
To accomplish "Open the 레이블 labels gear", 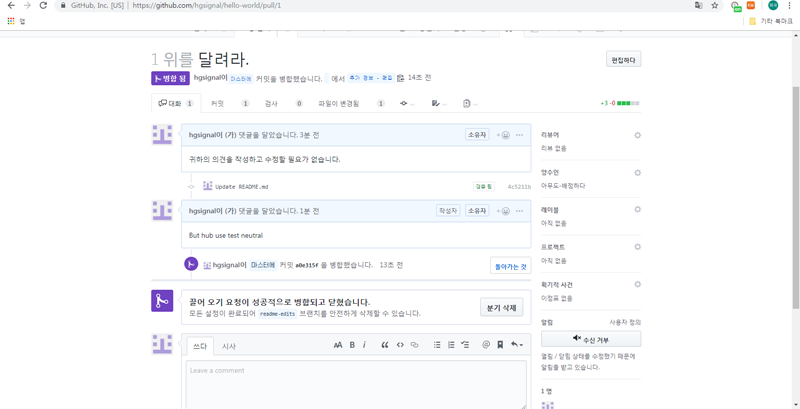I will [637, 210].
